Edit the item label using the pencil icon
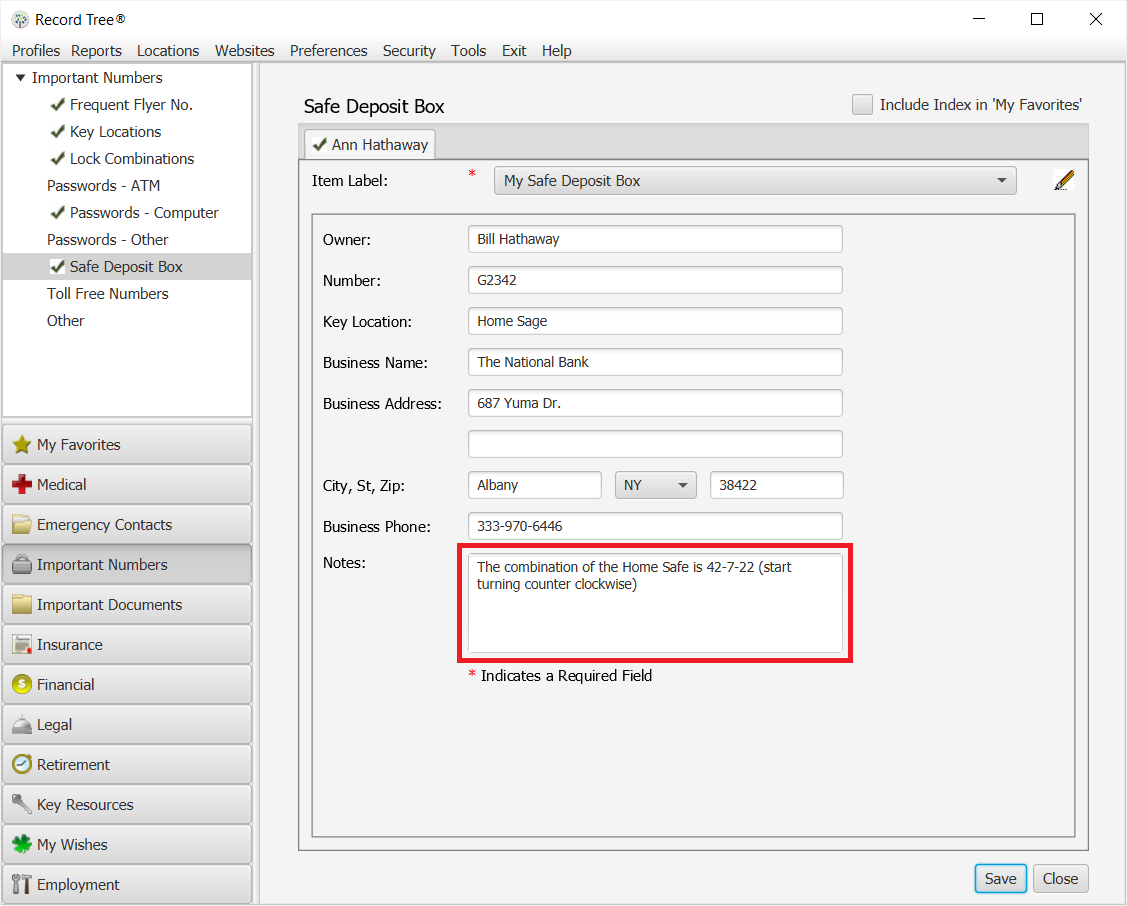This screenshot has width=1127, height=906. click(1063, 180)
